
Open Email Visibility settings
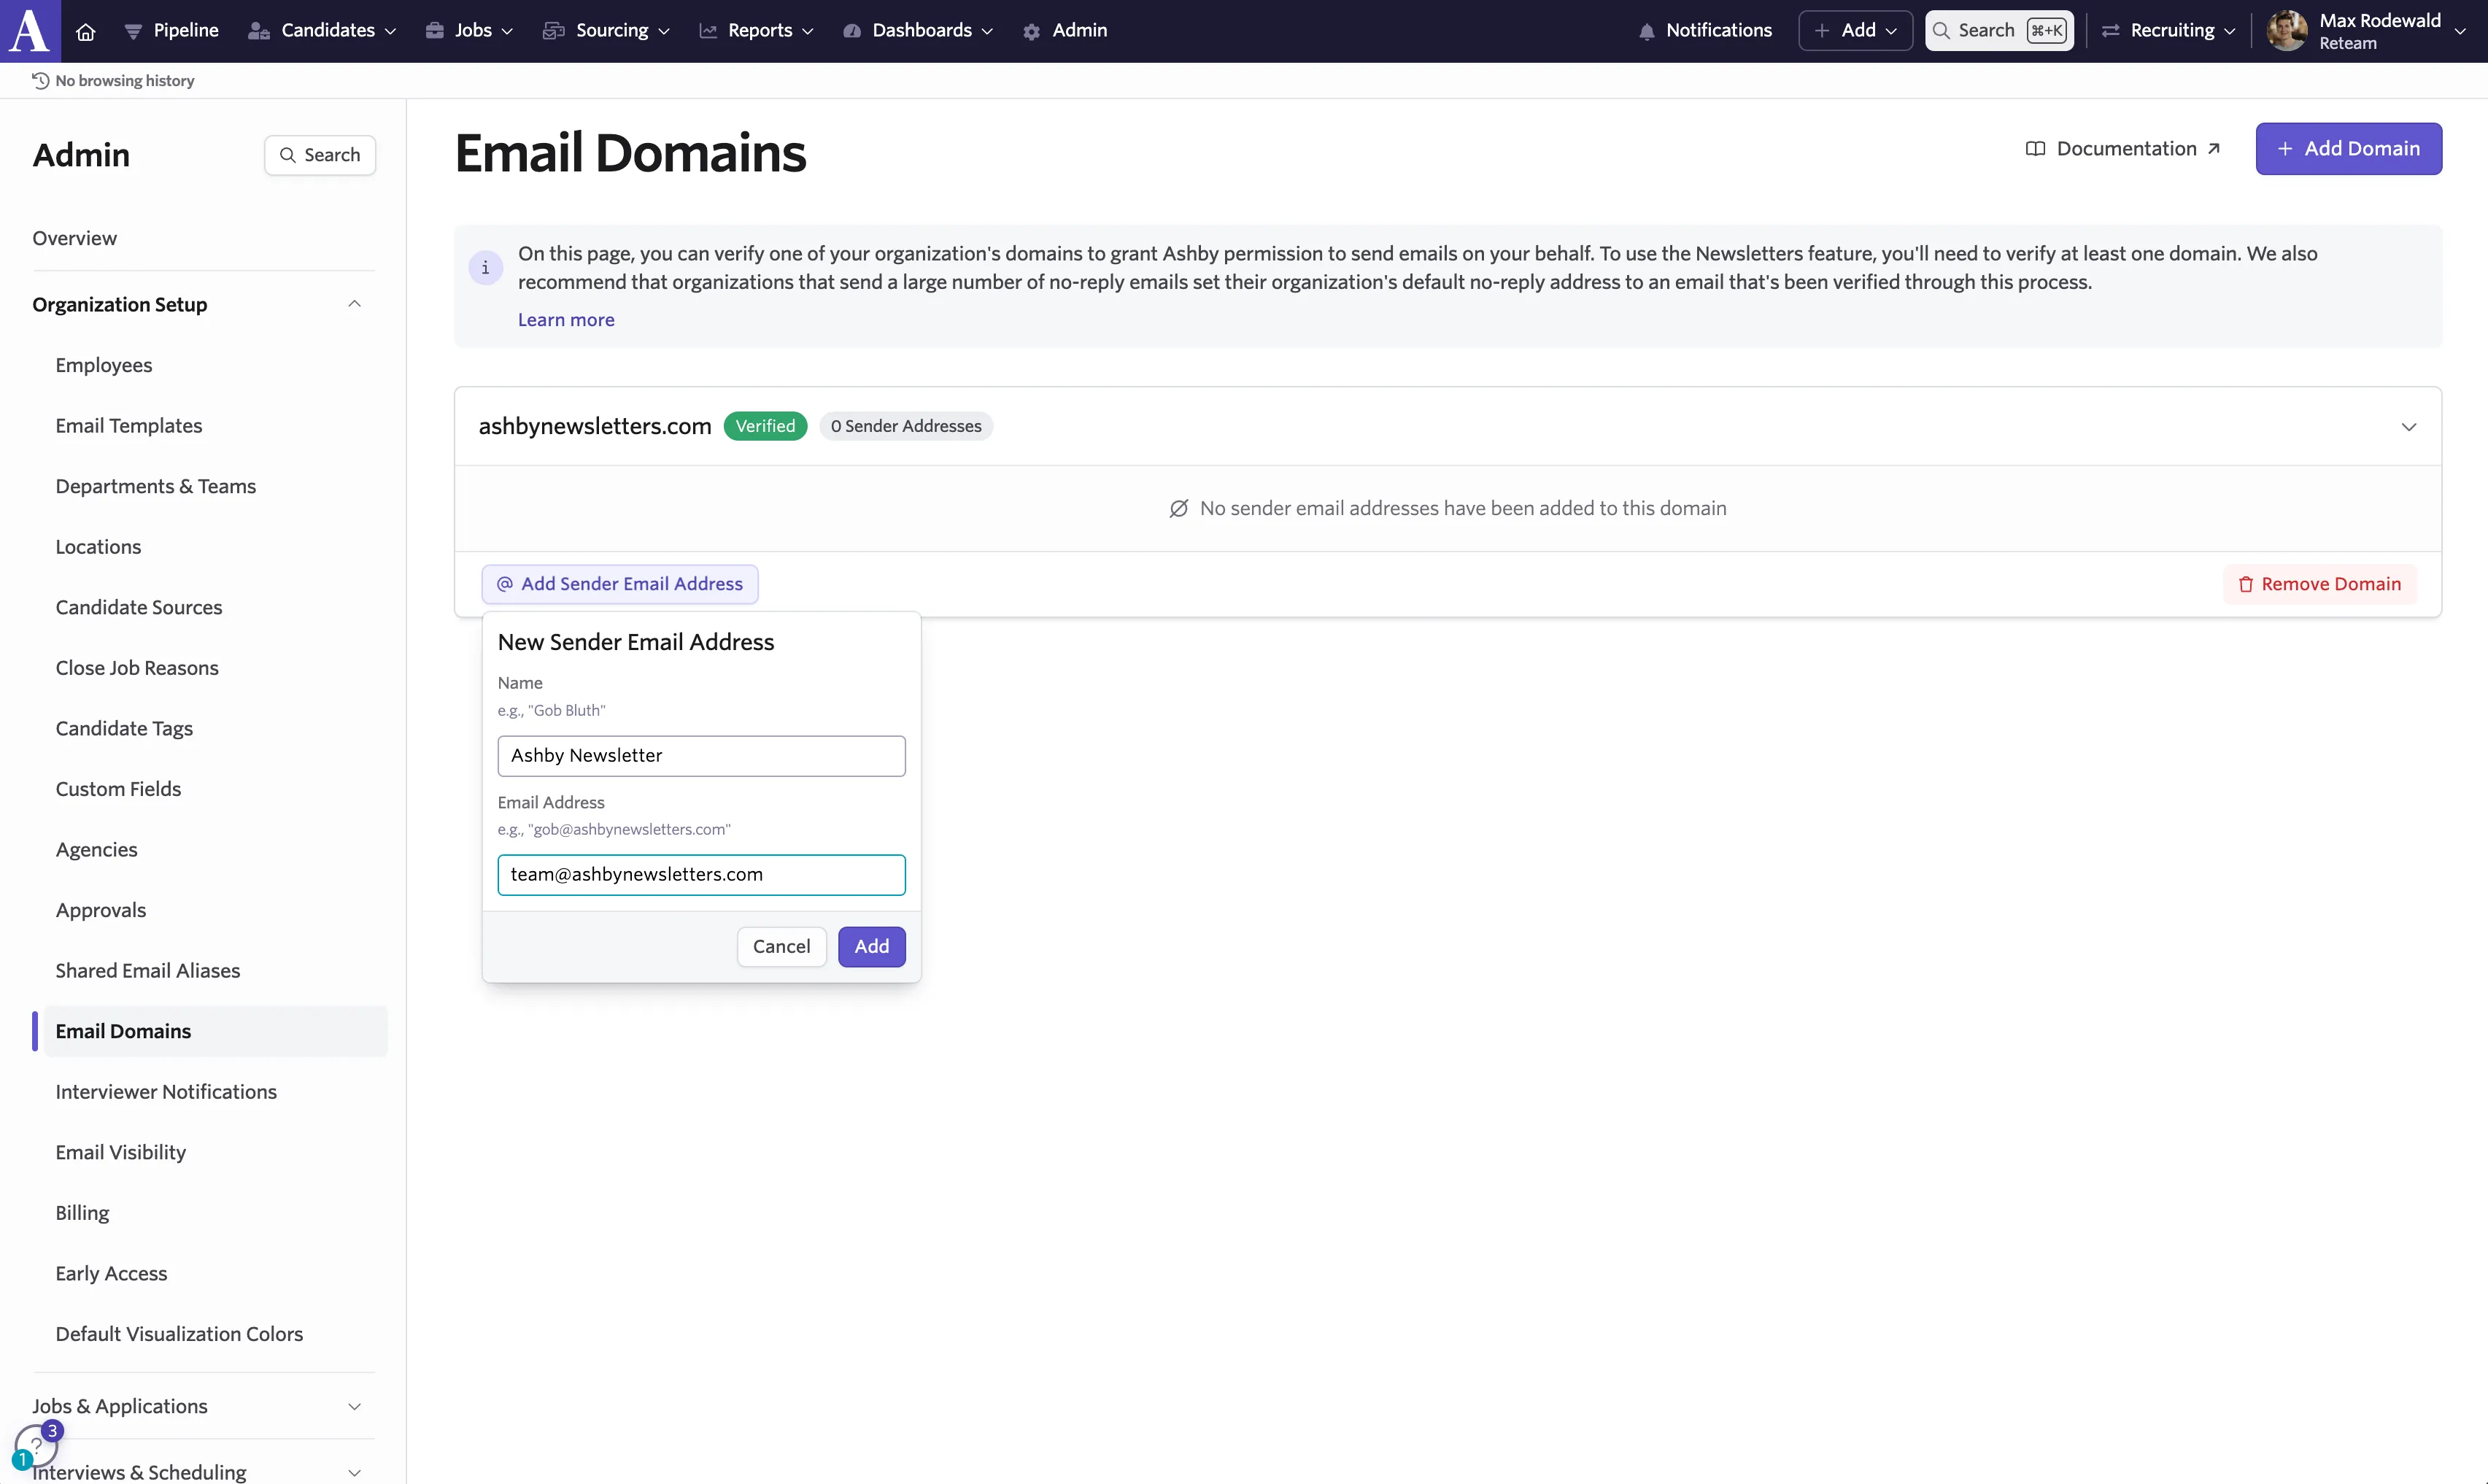tap(121, 1152)
